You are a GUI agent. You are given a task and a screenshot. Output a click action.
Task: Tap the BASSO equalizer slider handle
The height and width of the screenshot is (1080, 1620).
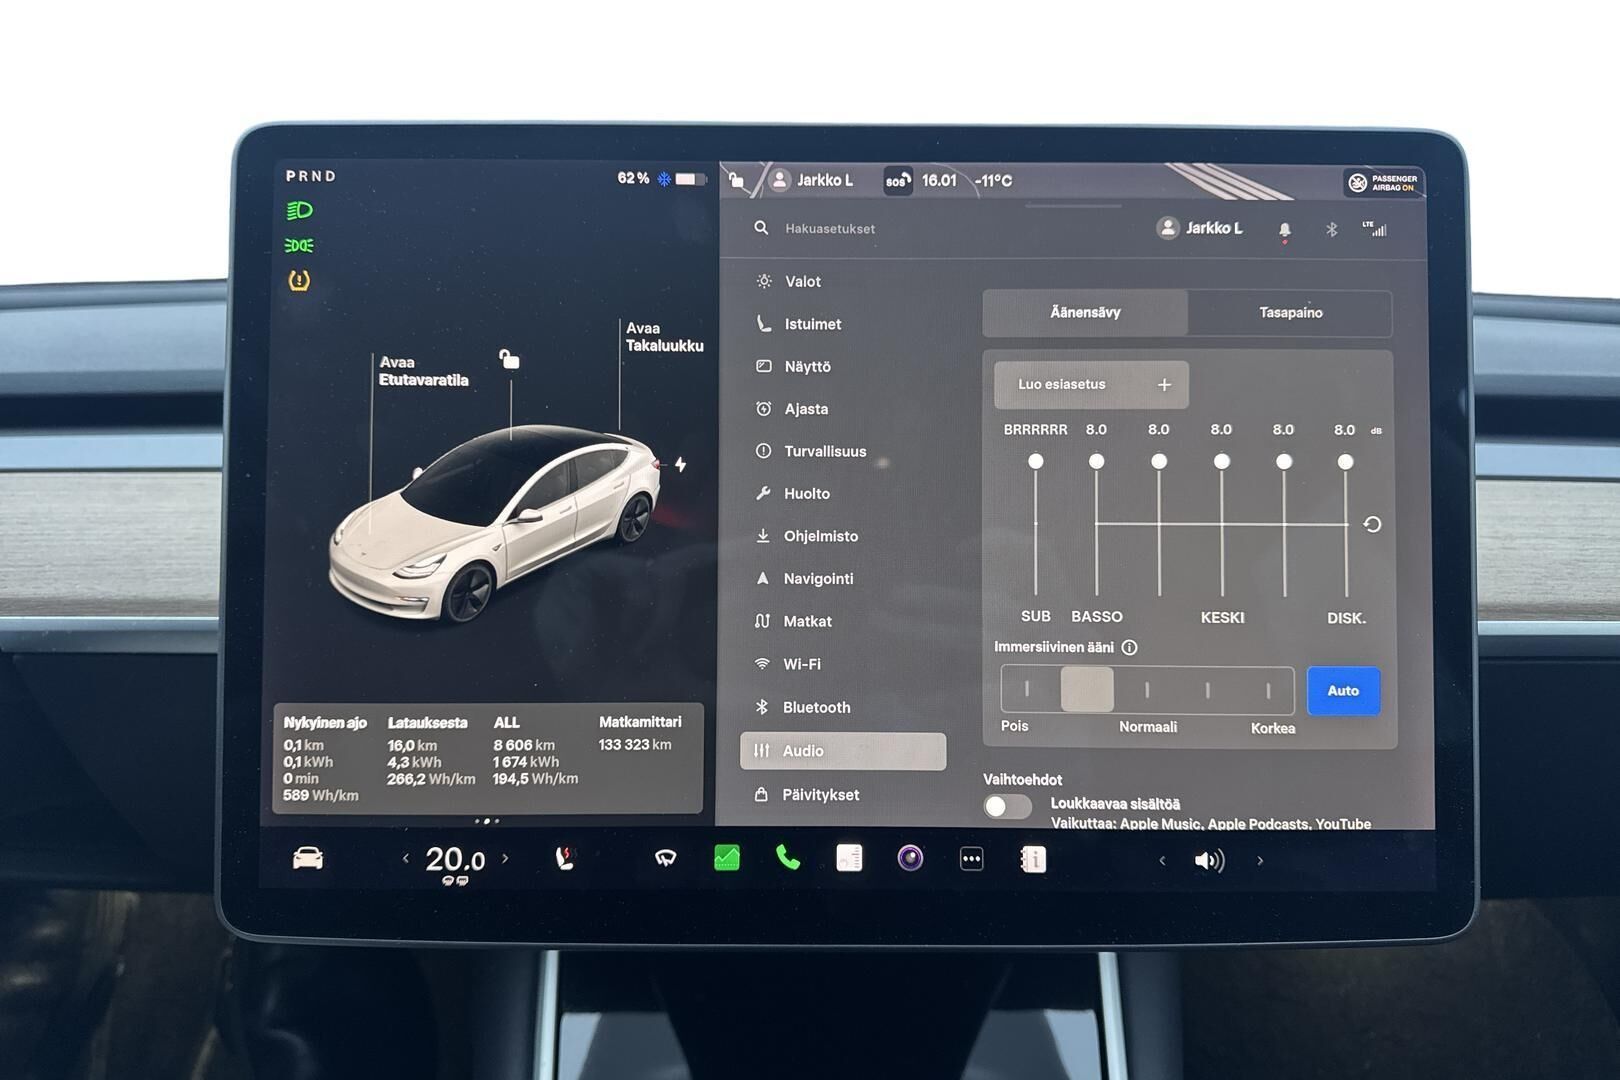pos(1097,461)
